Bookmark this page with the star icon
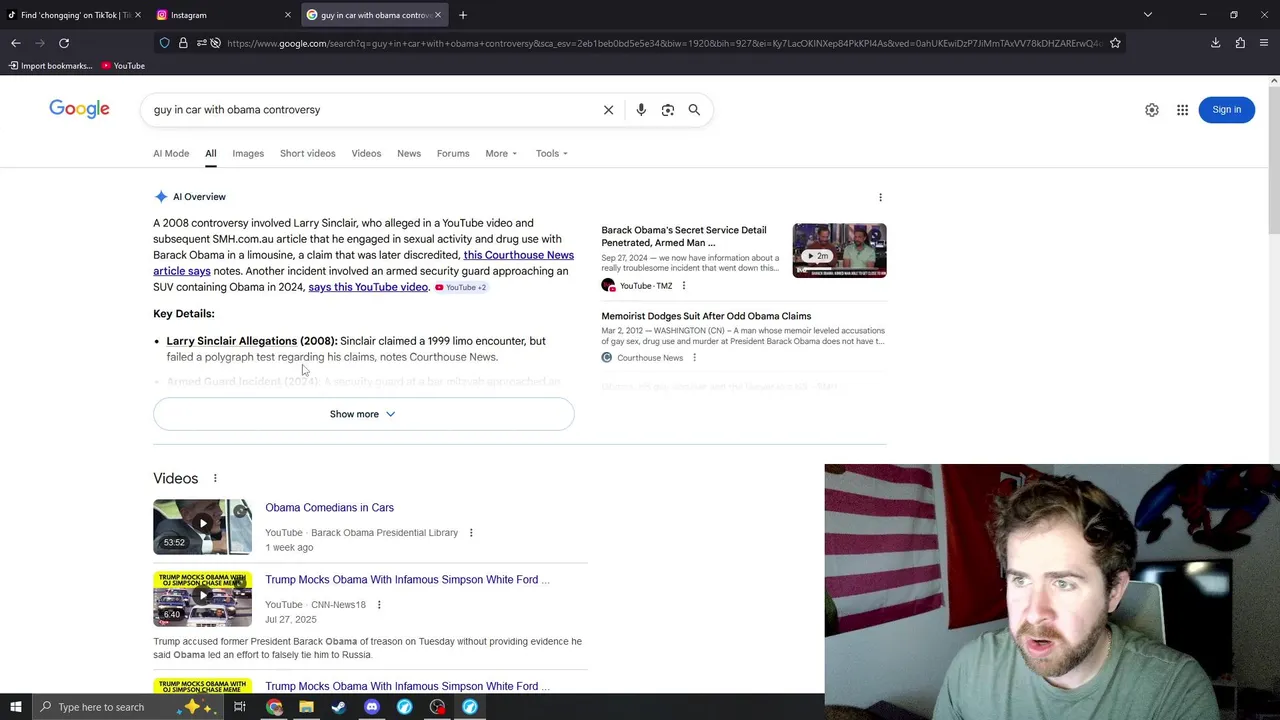The width and height of the screenshot is (1280, 720). (x=1115, y=43)
